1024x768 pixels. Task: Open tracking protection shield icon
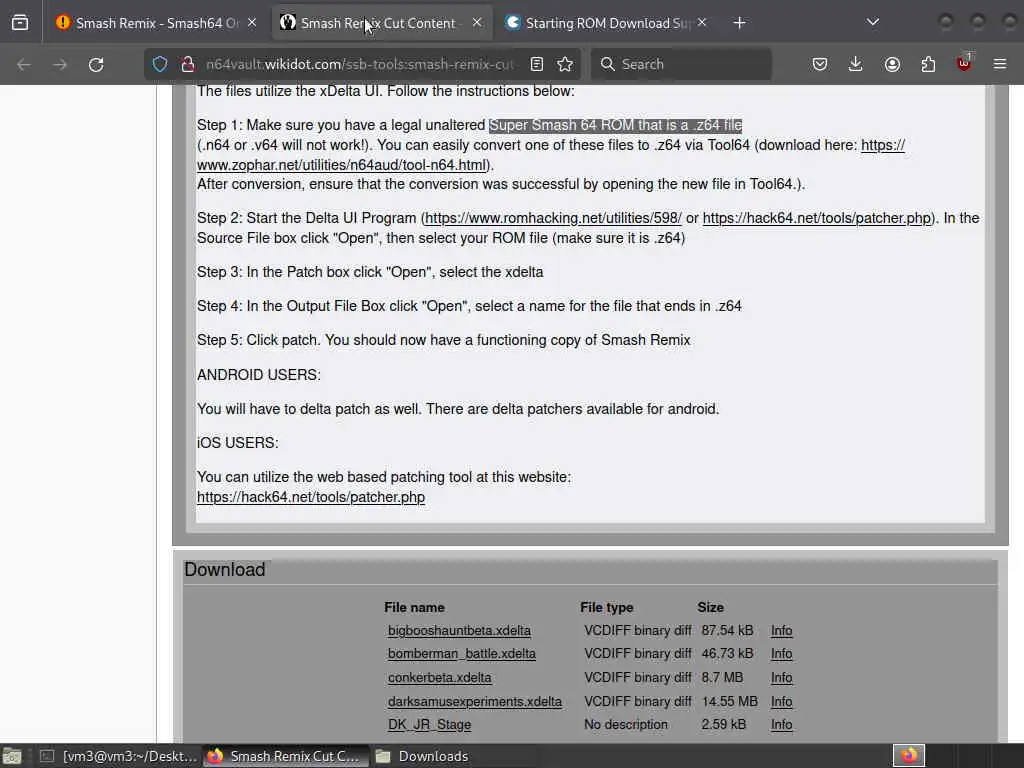(160, 64)
